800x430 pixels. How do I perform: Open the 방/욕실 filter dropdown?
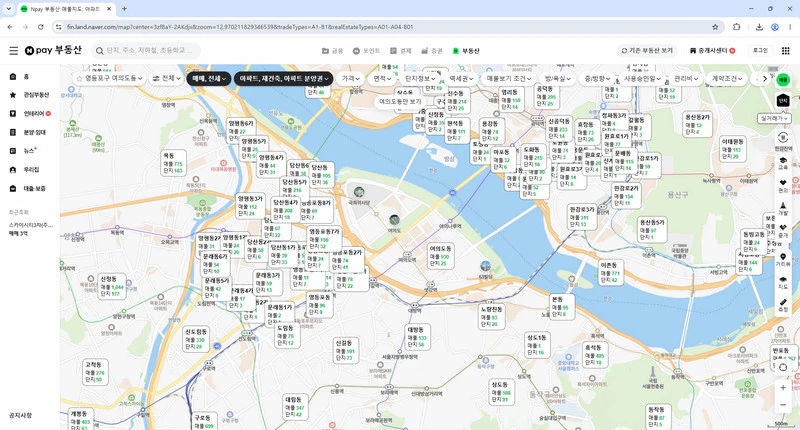(x=558, y=79)
